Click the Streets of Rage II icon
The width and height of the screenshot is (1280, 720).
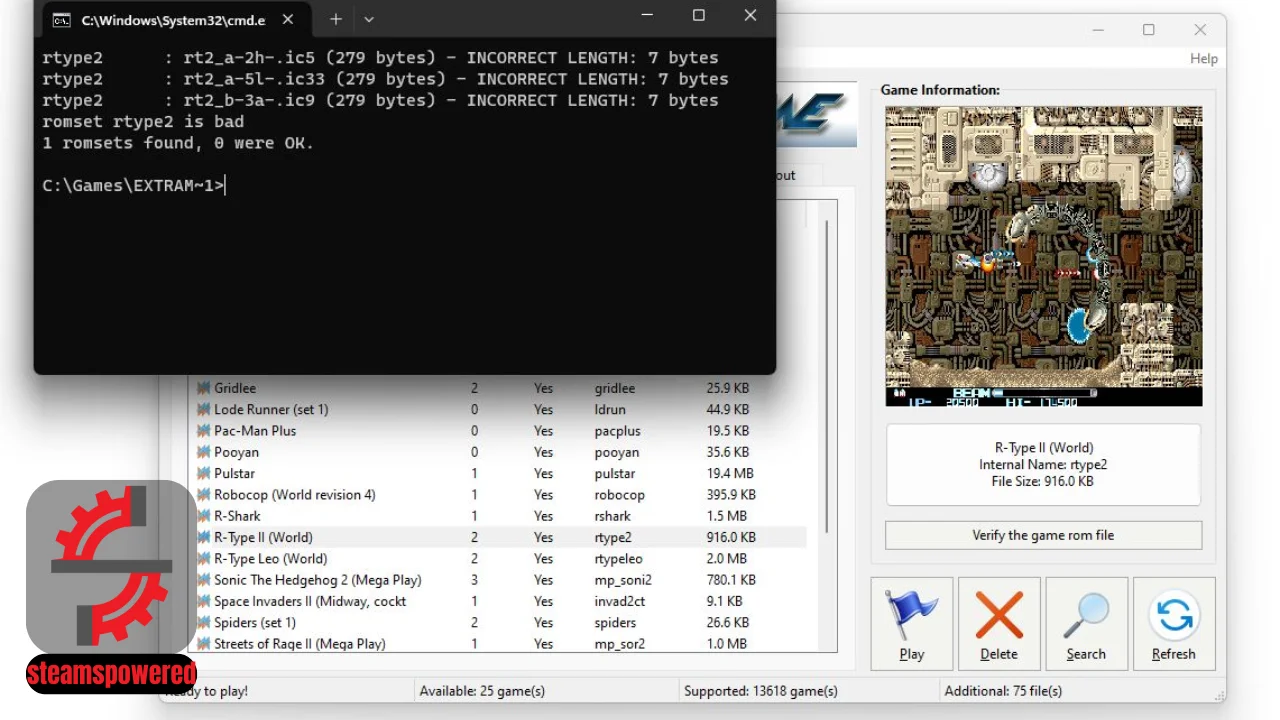[x=203, y=644]
